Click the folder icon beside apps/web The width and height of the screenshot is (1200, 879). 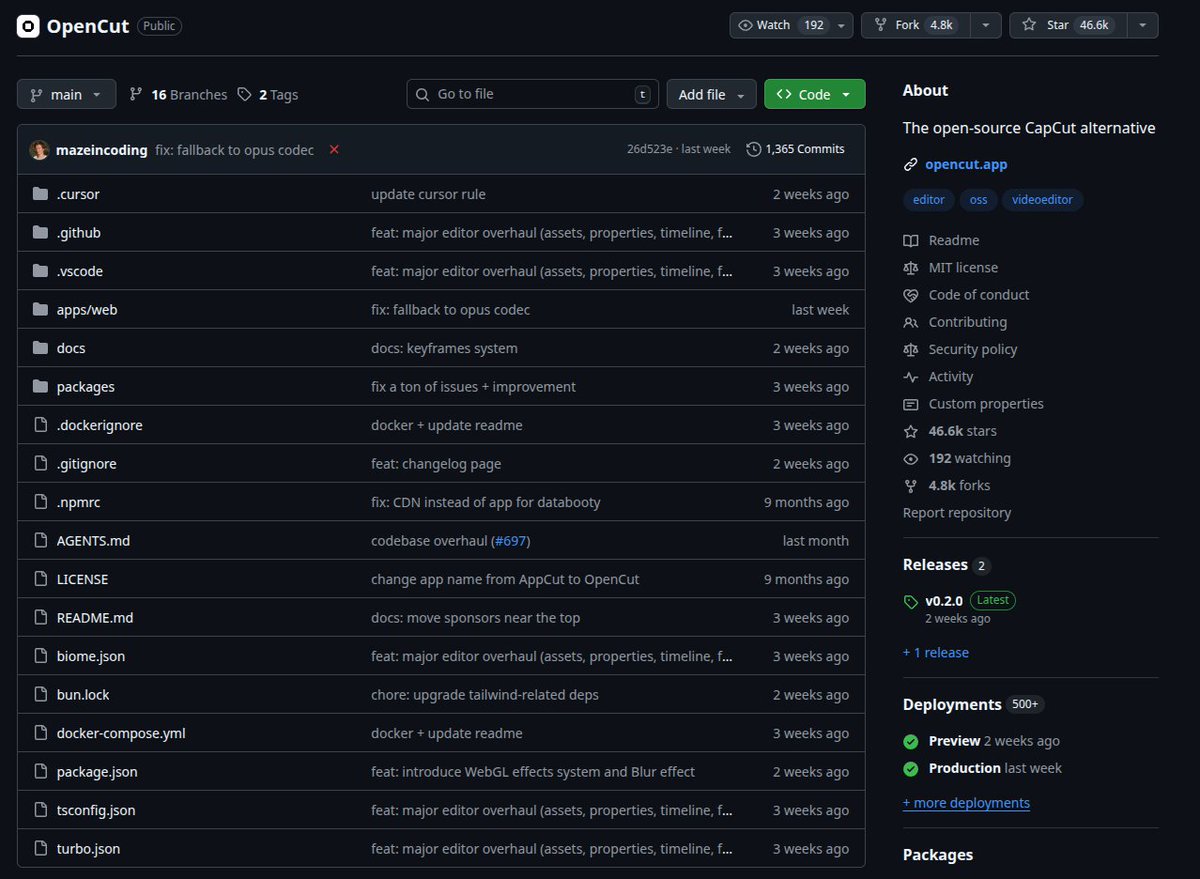[40, 310]
